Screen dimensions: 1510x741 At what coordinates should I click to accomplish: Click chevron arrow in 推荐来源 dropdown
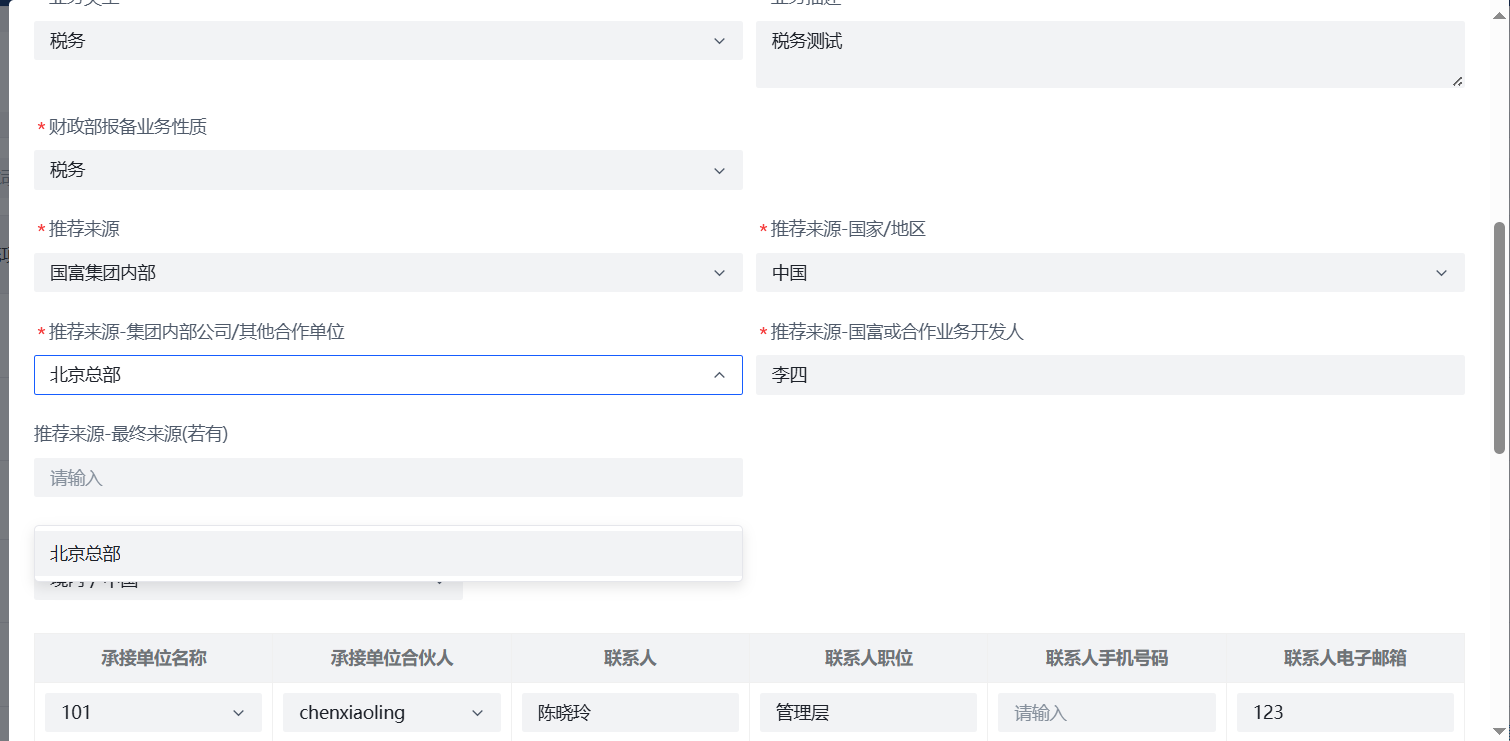(x=719, y=273)
